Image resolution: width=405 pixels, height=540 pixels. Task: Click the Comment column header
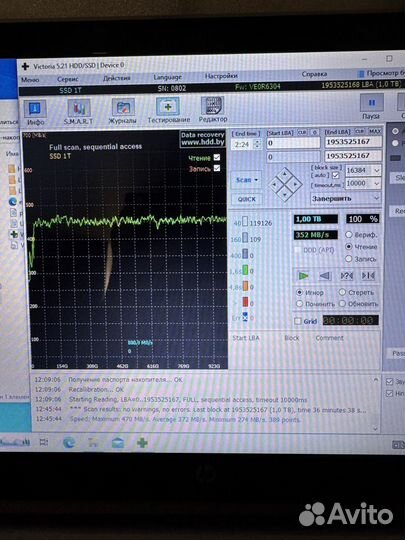point(330,338)
